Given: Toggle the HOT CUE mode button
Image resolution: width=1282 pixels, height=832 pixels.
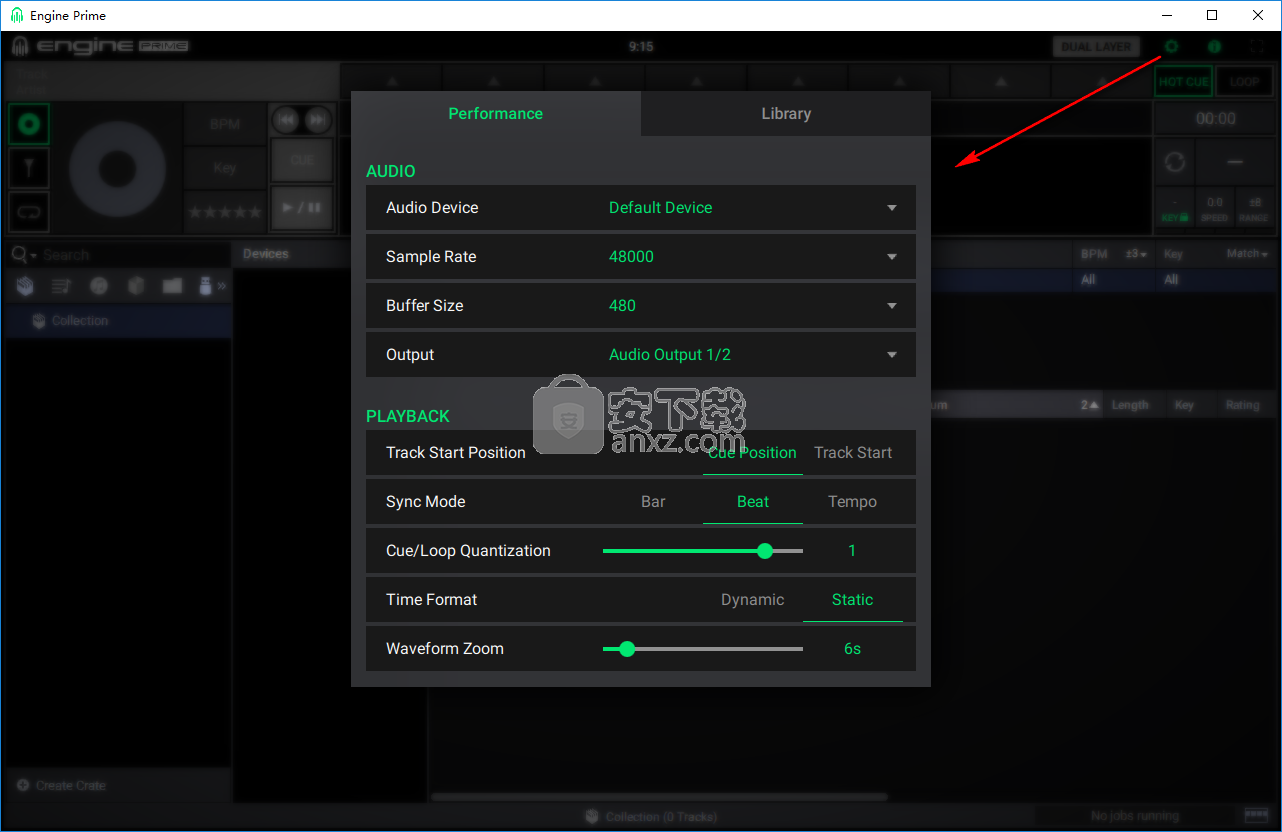Looking at the screenshot, I should [1184, 82].
